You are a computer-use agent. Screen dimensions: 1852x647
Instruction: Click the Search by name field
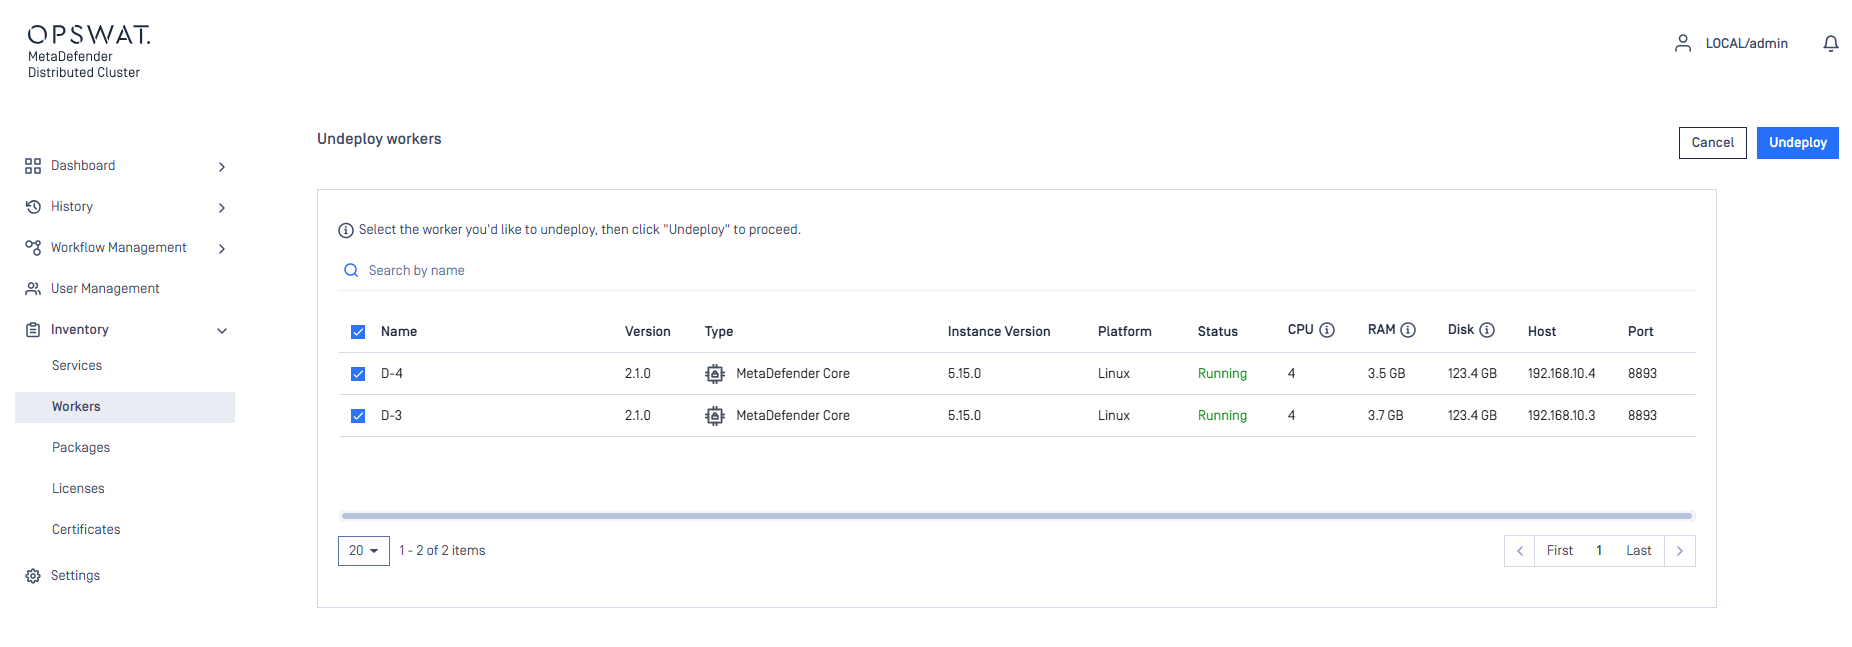tap(1017, 271)
